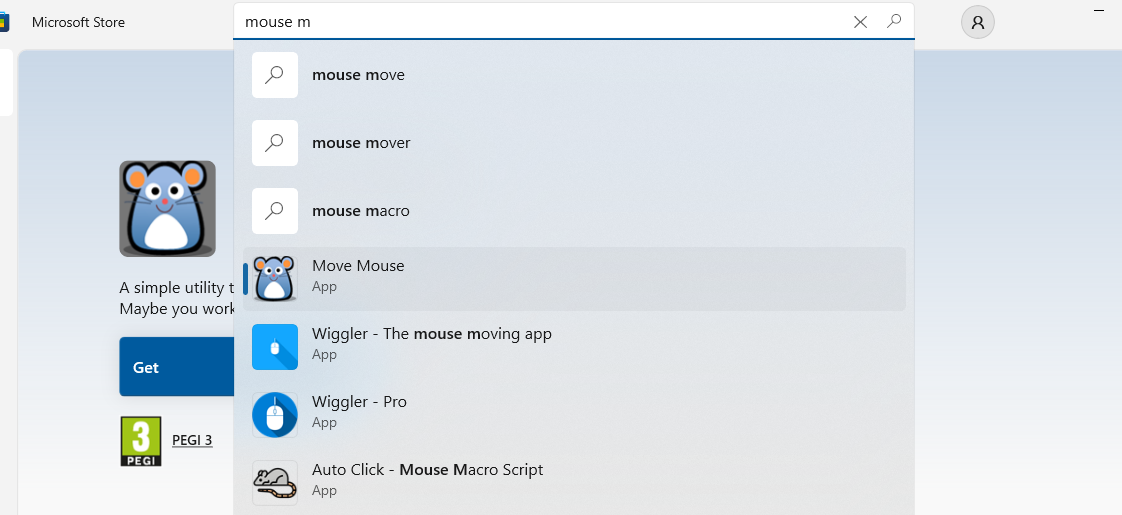Click the large Move Mouse app thumbnail
This screenshot has height=515, width=1122.
[167, 209]
